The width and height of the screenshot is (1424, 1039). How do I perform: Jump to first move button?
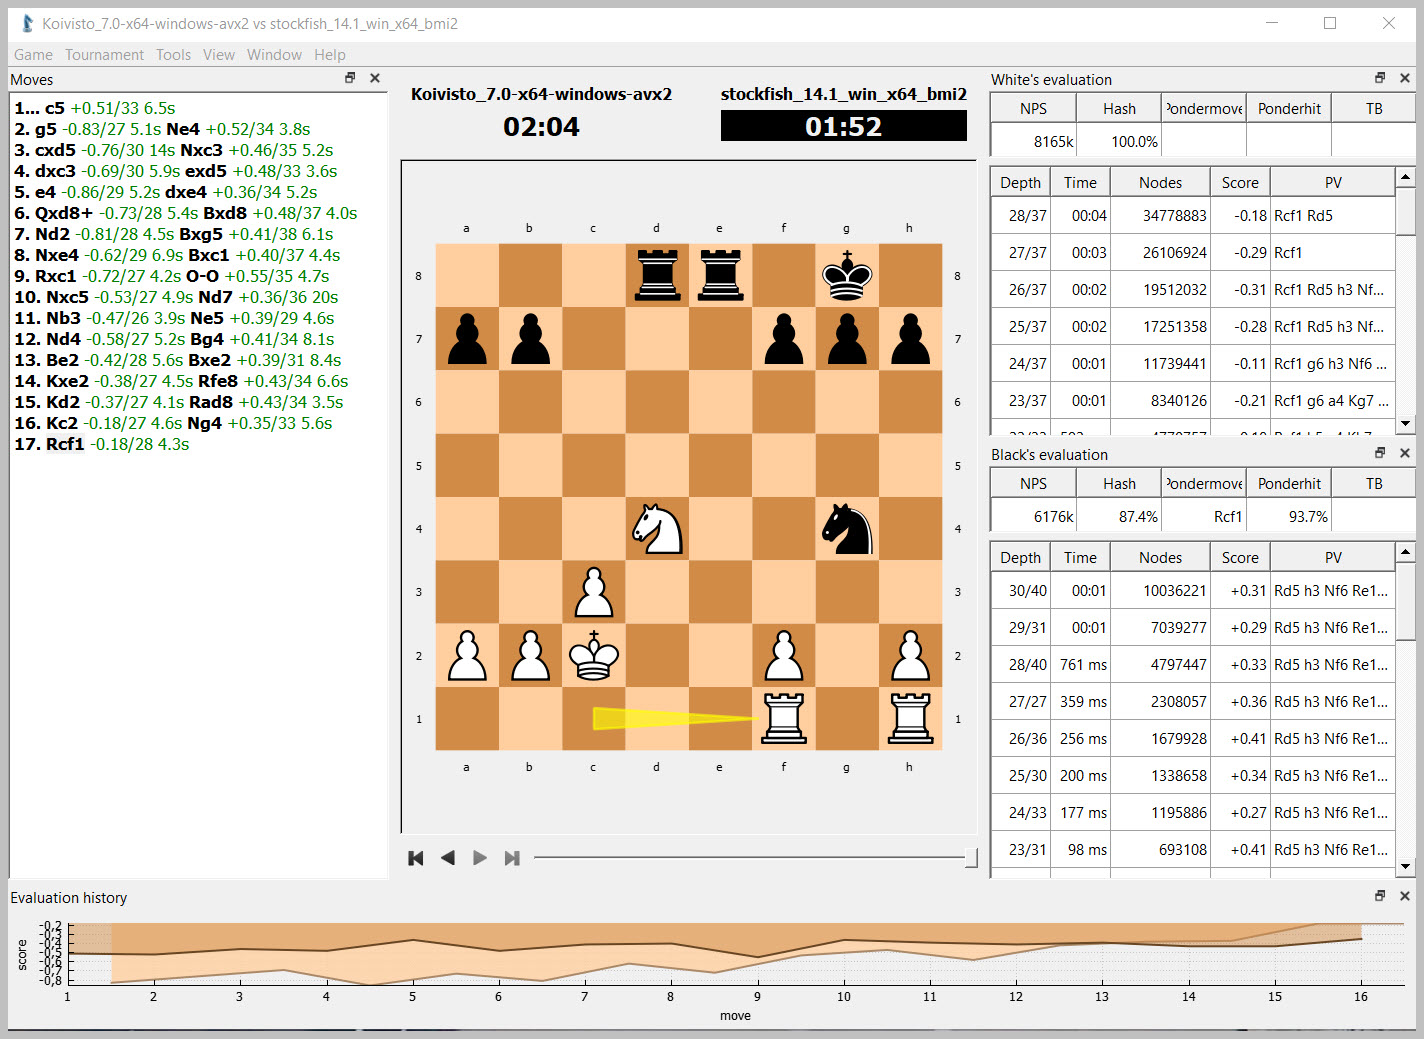[x=416, y=858]
